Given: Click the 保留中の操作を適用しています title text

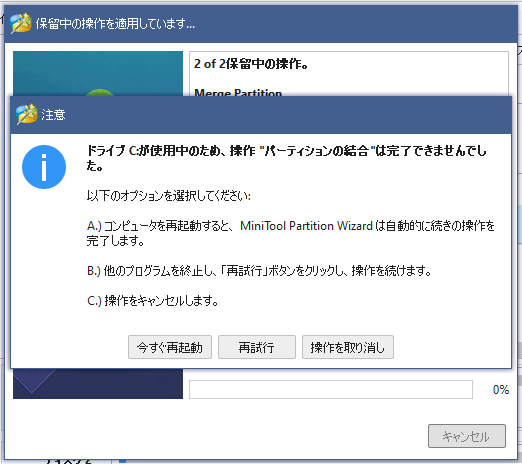Looking at the screenshot, I should coord(115,23).
